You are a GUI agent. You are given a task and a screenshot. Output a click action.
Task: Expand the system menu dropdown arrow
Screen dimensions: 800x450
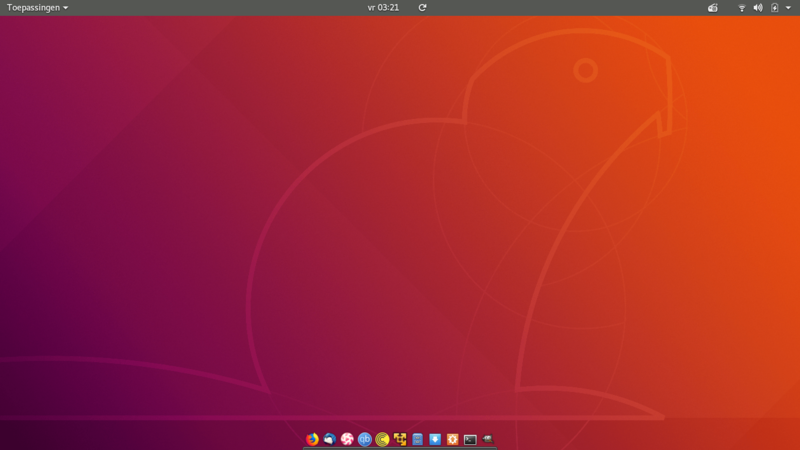(x=788, y=8)
